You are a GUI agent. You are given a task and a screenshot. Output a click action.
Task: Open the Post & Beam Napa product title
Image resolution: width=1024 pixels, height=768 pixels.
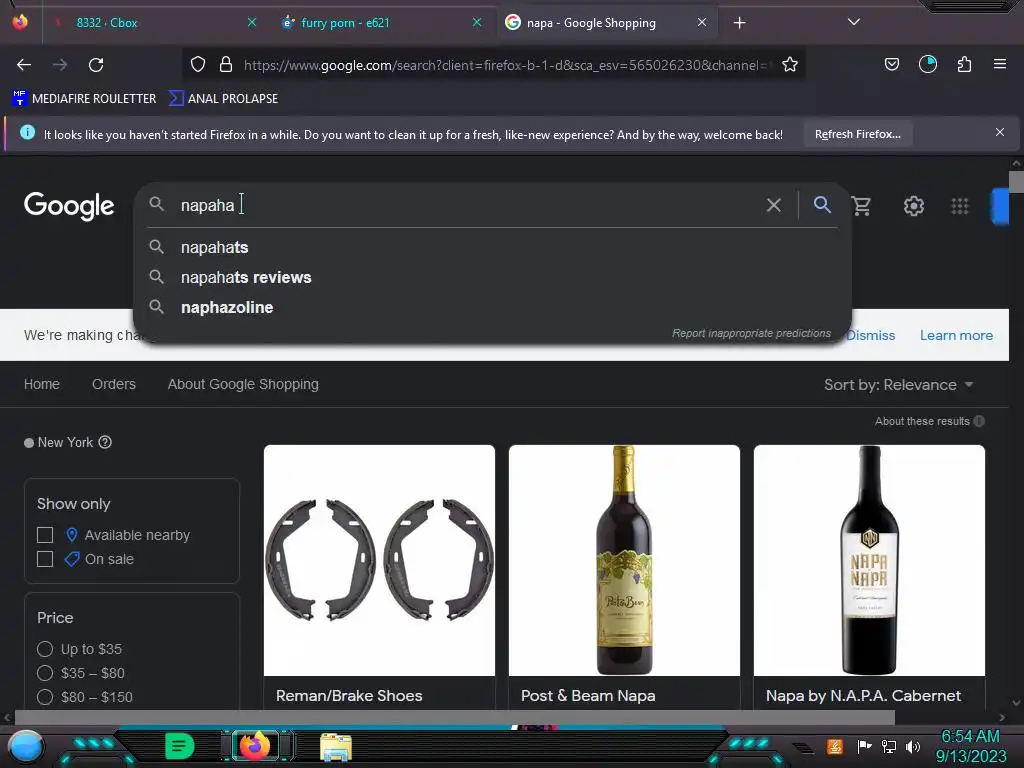[x=588, y=696]
